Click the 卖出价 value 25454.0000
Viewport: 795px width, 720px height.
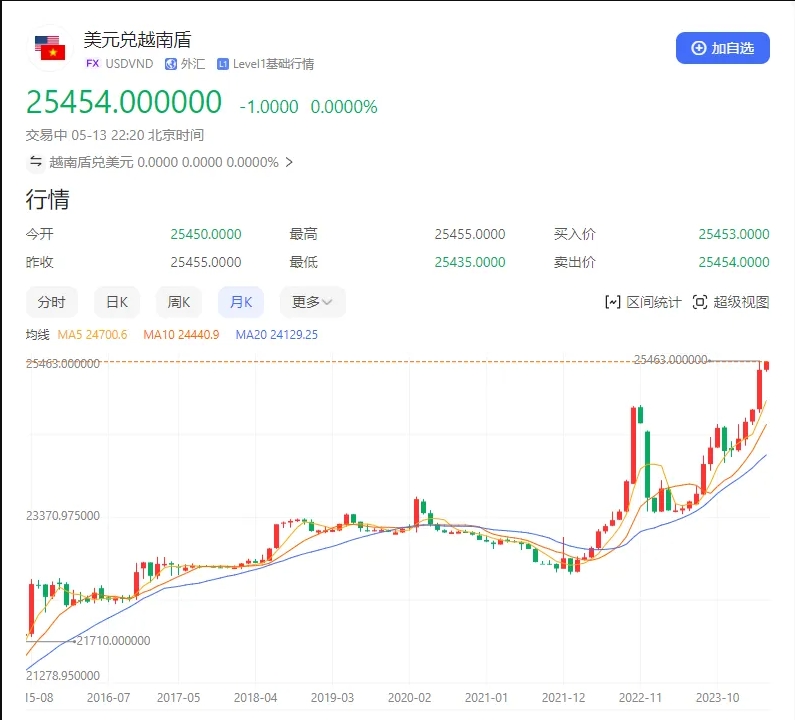(734, 262)
